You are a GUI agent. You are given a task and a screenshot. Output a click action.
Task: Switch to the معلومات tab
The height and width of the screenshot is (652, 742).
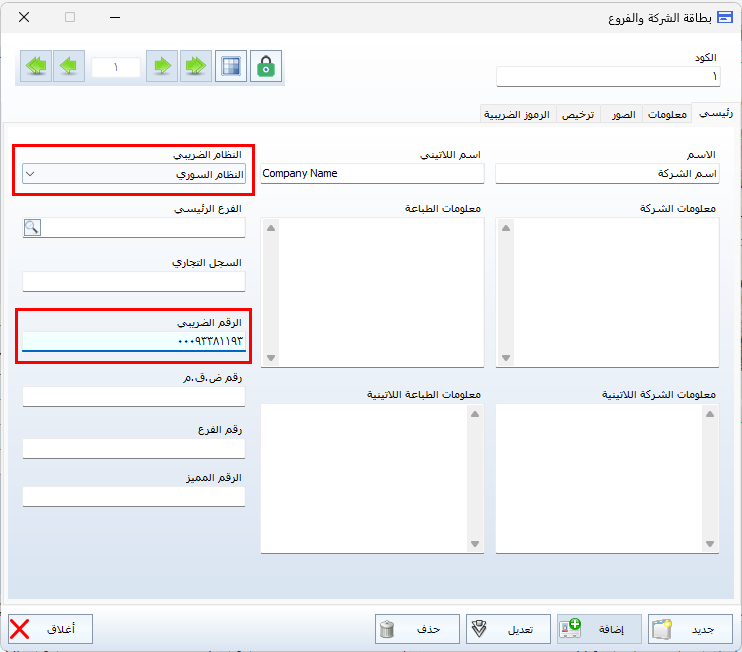[667, 115]
